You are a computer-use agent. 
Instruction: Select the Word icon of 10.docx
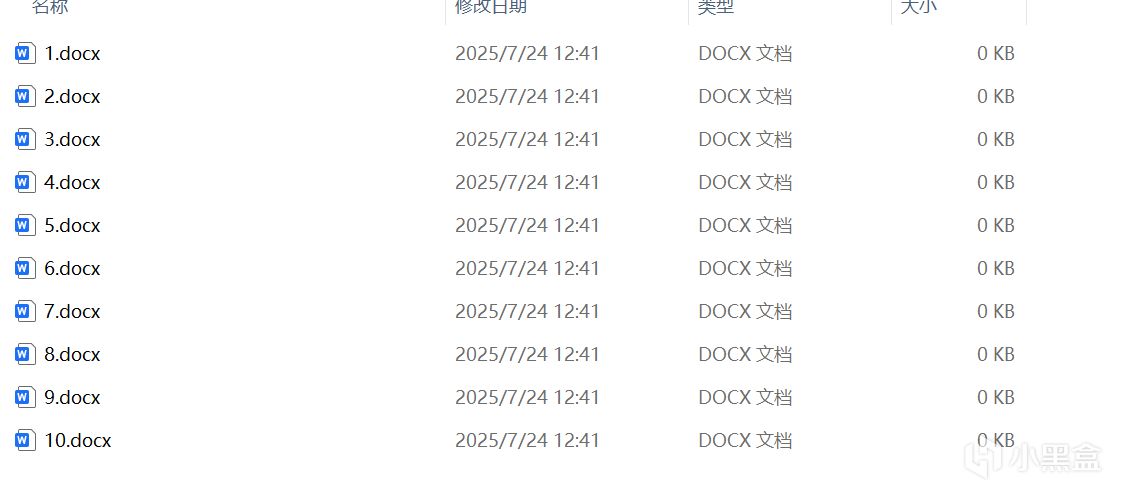click(x=25, y=440)
